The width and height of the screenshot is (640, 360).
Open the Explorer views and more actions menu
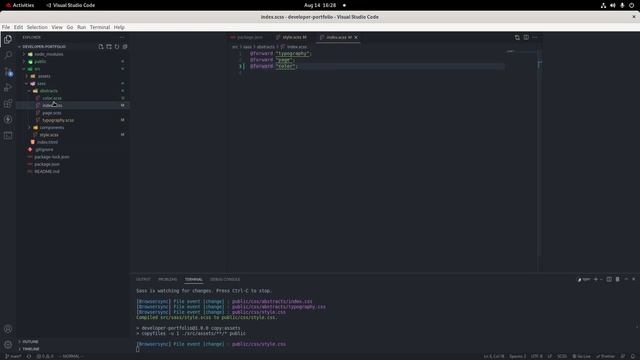pyautogui.click(x=122, y=37)
